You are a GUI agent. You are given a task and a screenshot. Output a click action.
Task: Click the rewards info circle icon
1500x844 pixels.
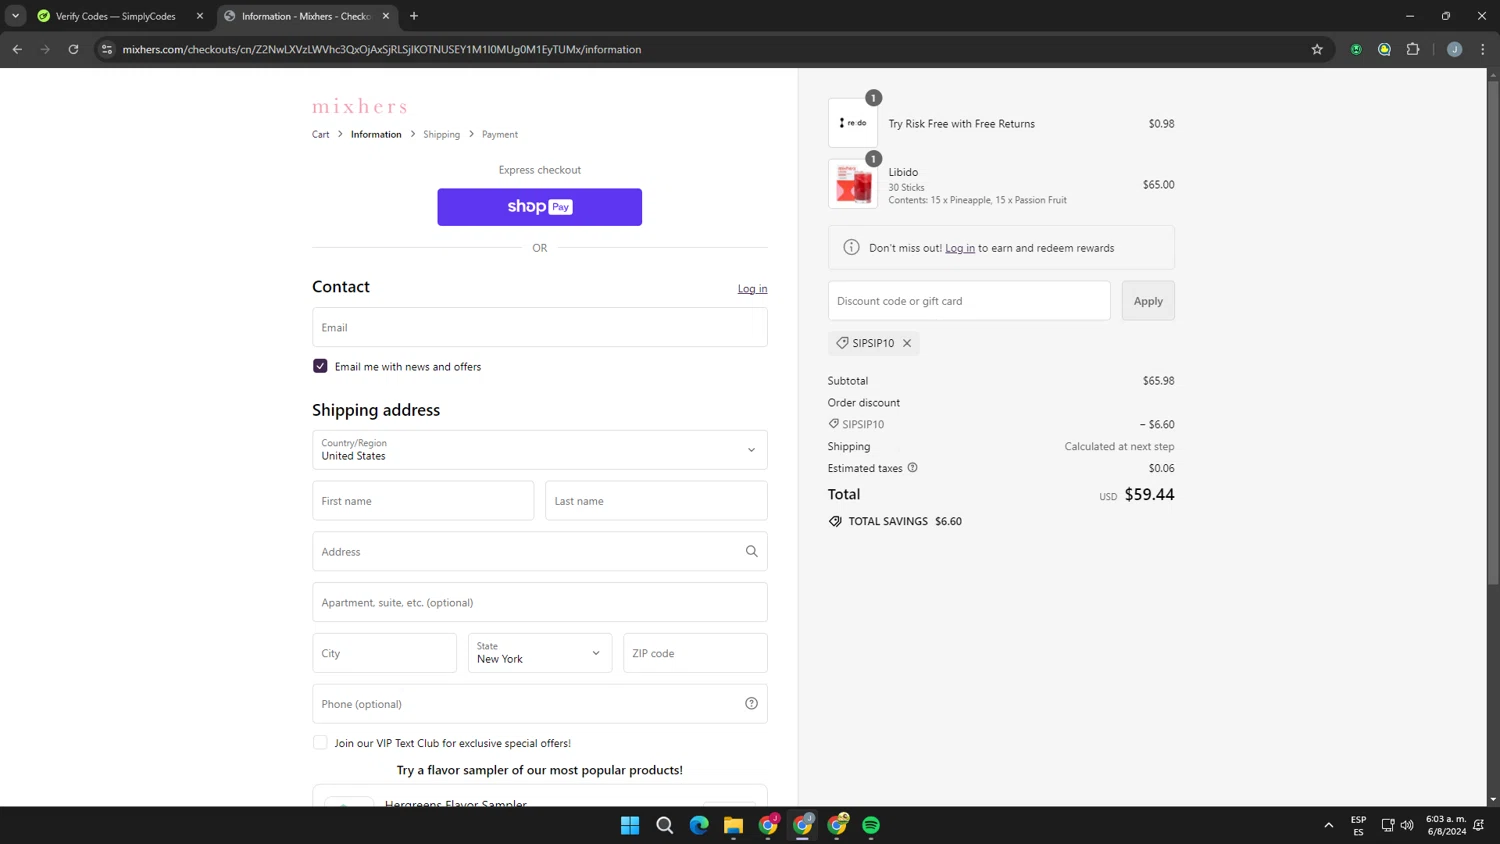851,248
